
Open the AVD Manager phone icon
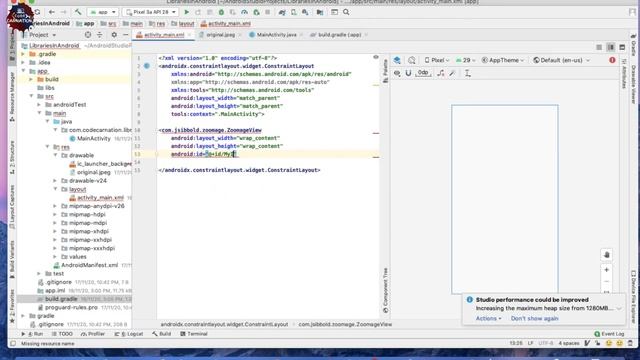pyautogui.click(x=293, y=12)
